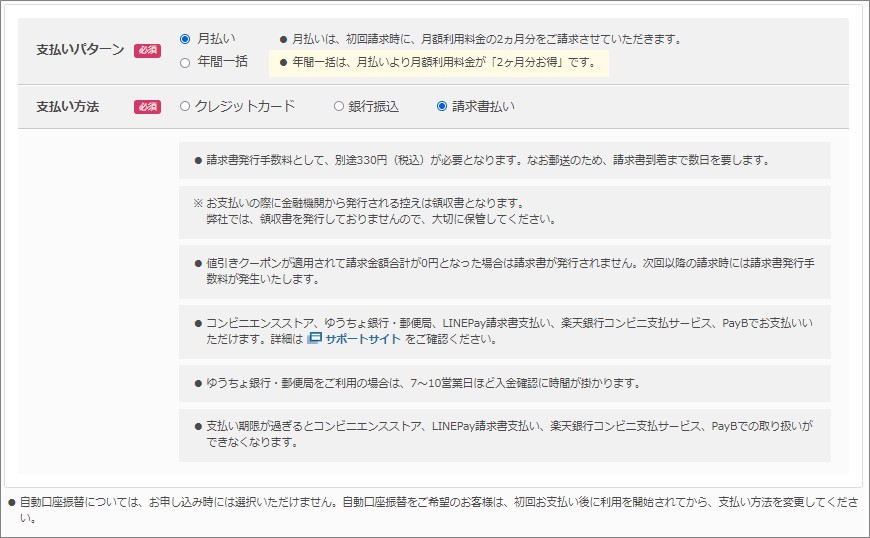Image resolution: width=870 pixels, height=538 pixels.
Task: Click the 必須 badge next to 支払いパターン
Action: [x=147, y=50]
